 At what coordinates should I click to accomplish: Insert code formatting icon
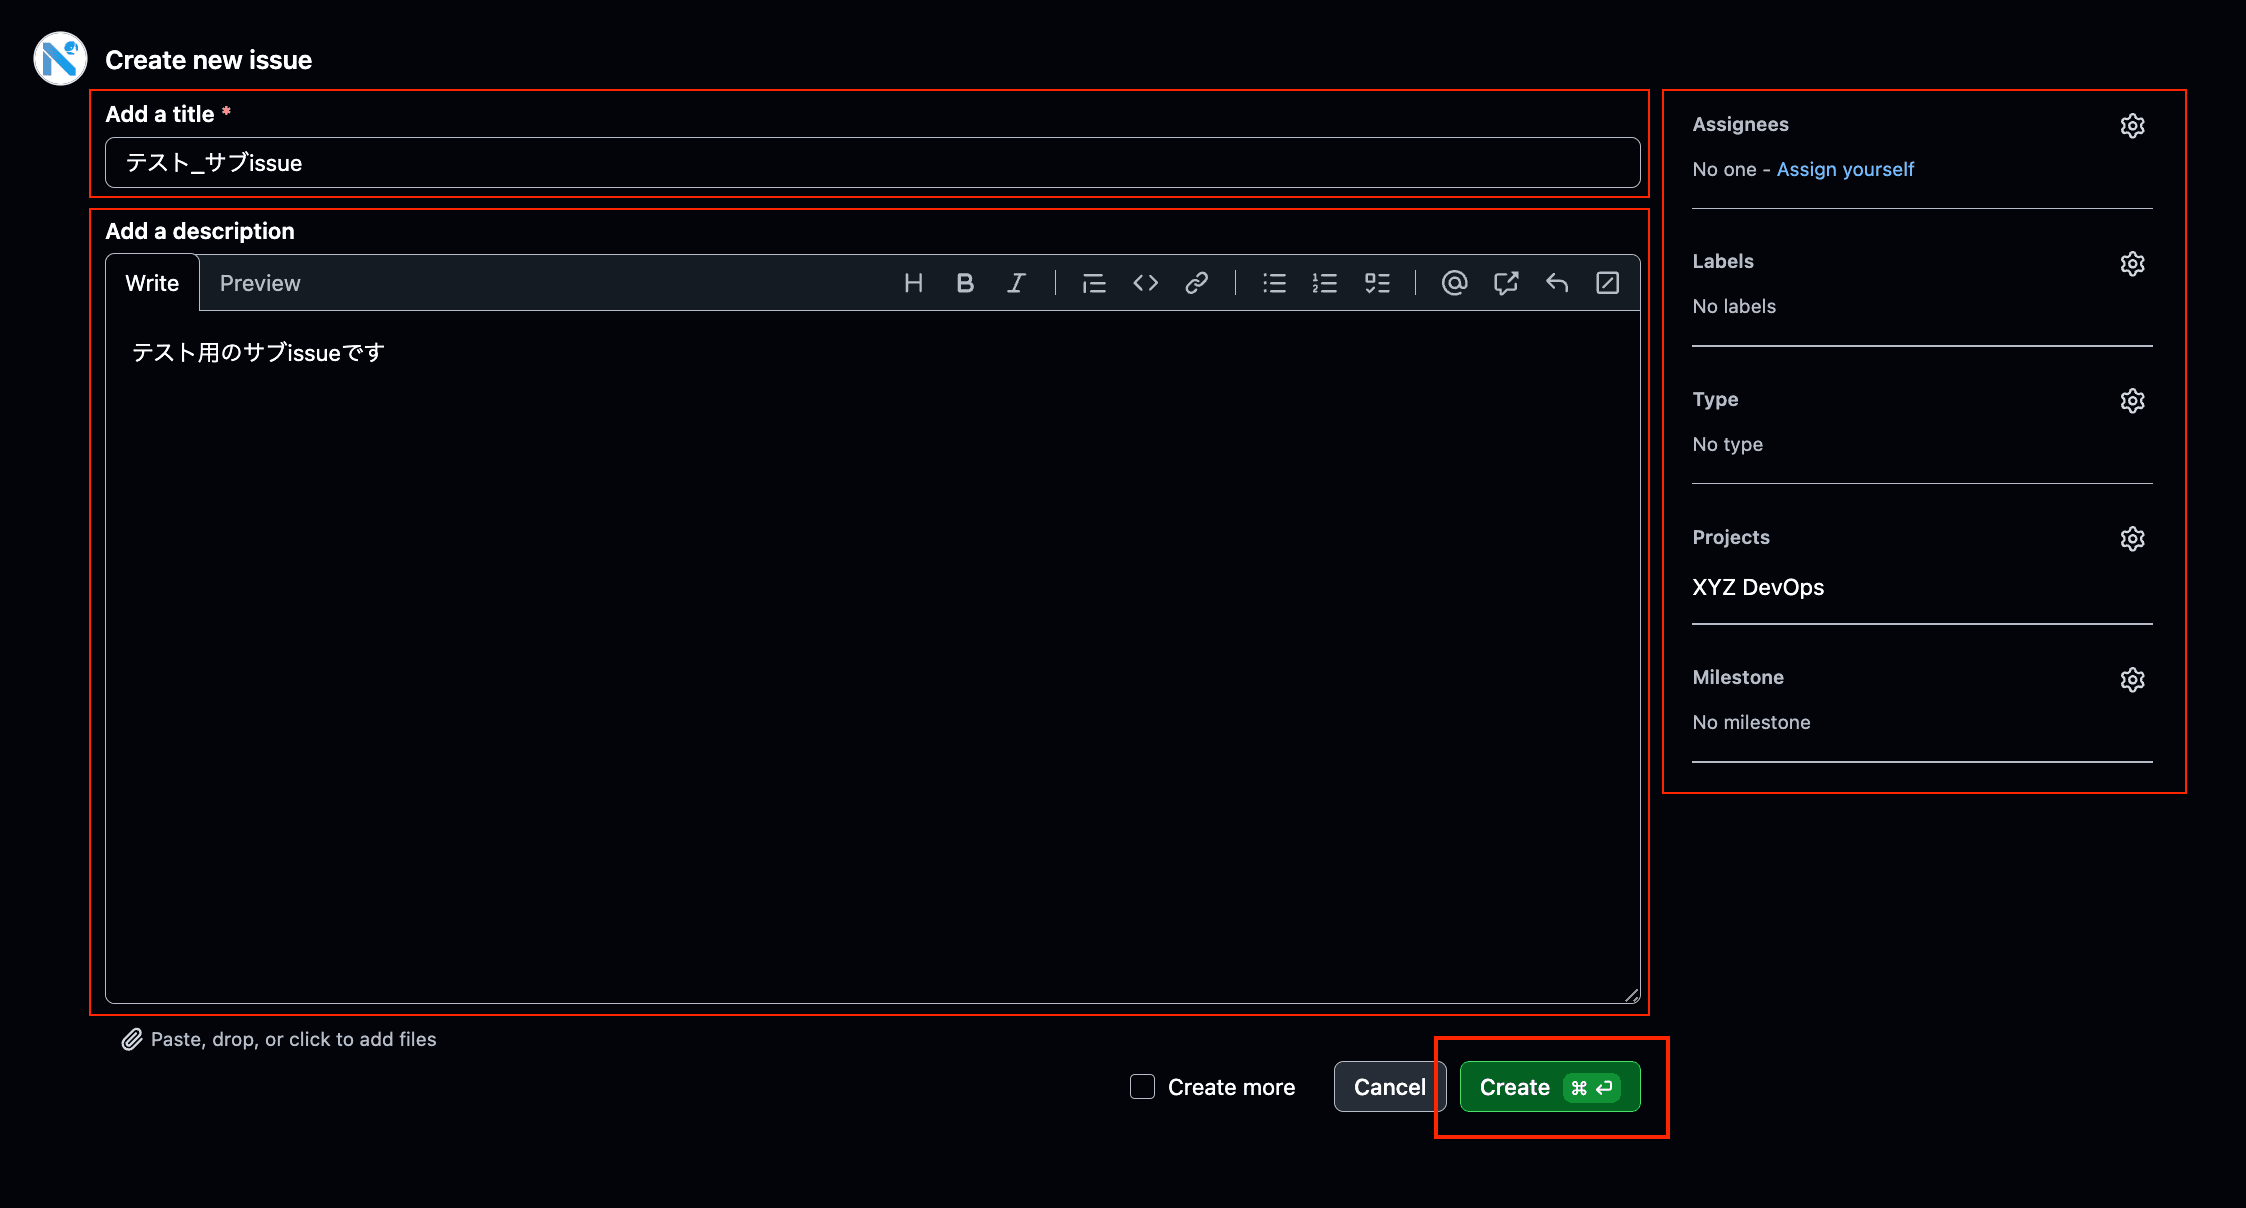pyautogui.click(x=1145, y=283)
